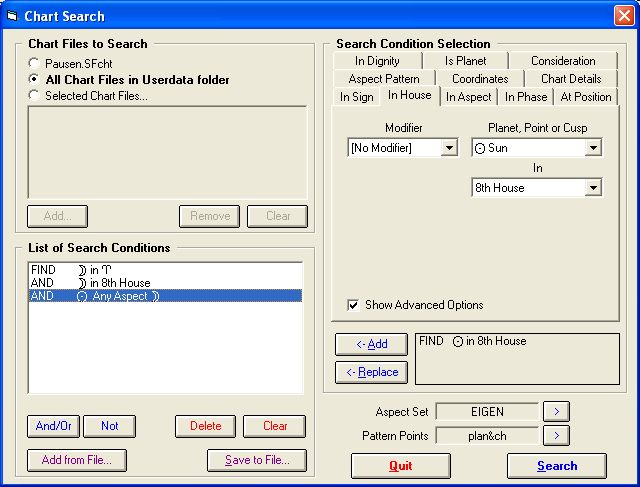Click Save to File button
Viewport: 640px width, 487px height.
[x=256, y=460]
